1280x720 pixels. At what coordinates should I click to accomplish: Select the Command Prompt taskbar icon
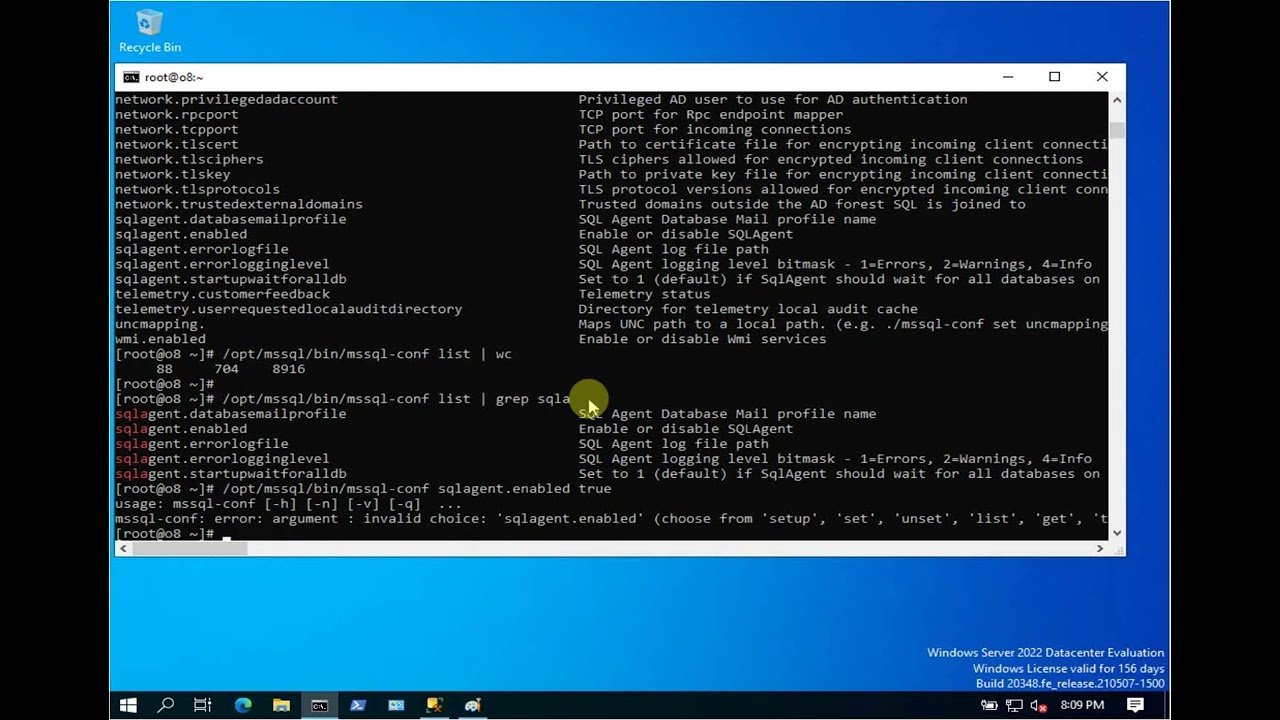coord(319,705)
